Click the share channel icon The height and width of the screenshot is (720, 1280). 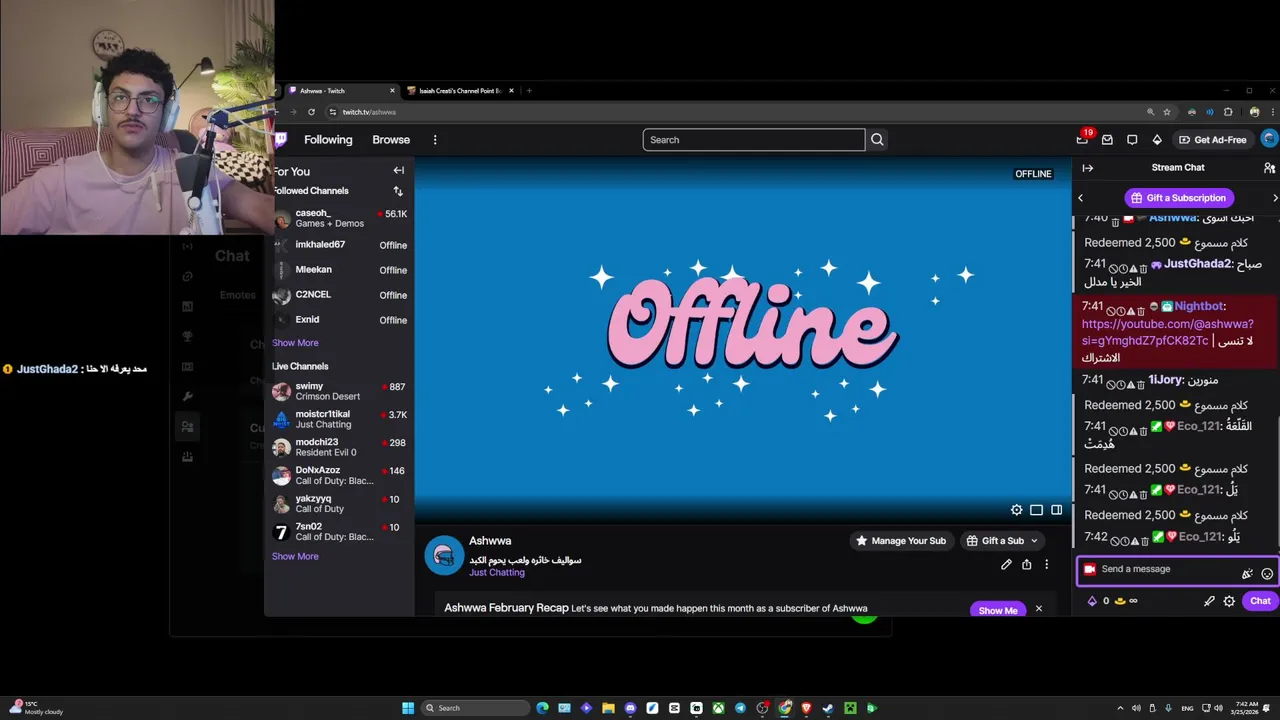click(1026, 564)
